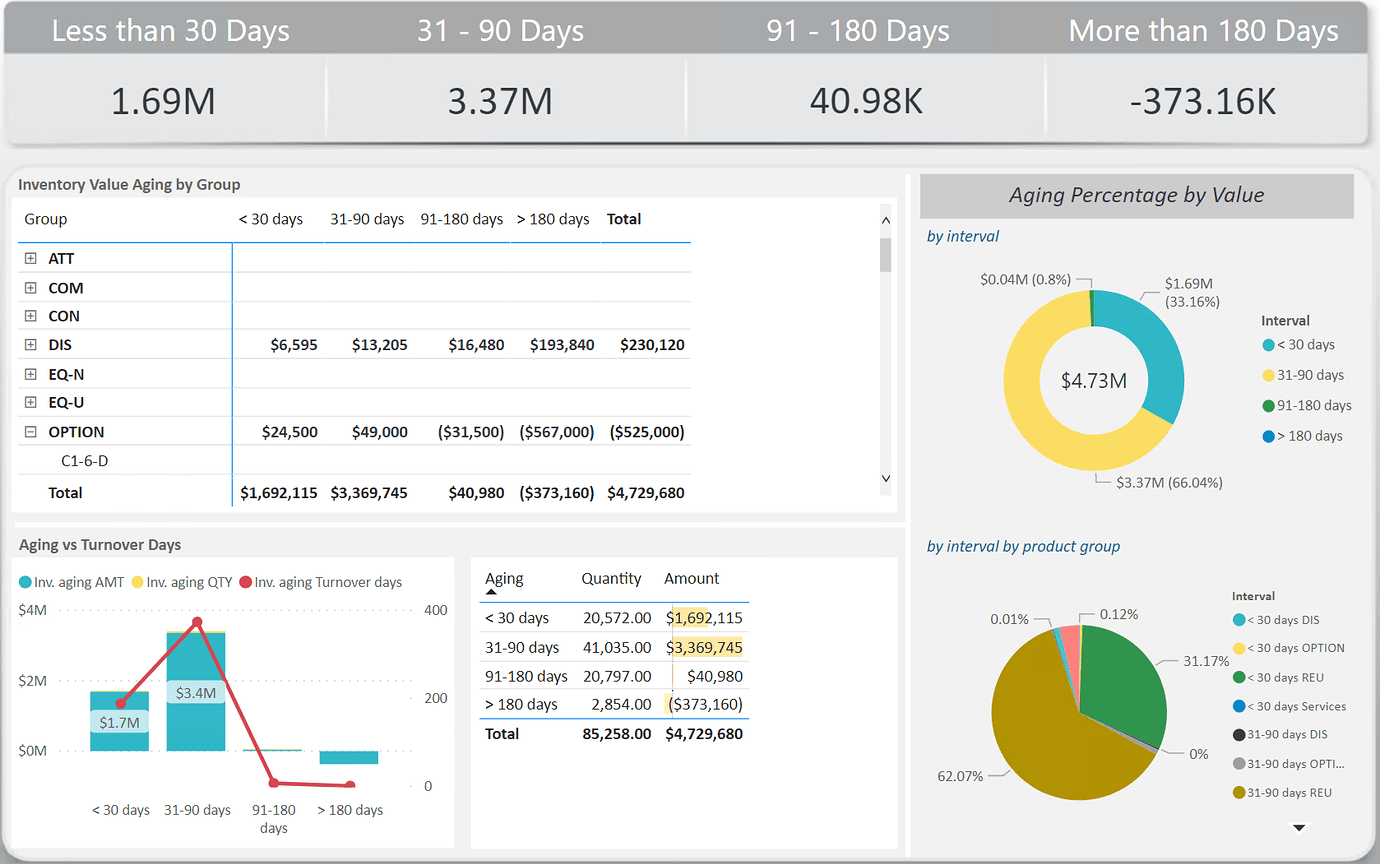Viewport: 1380px width, 864px height.
Task: Toggle the "< 30 days Services" legend entry
Action: [1237, 705]
